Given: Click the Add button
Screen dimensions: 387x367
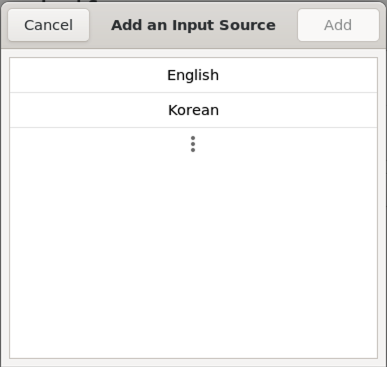Looking at the screenshot, I should point(338,25).
